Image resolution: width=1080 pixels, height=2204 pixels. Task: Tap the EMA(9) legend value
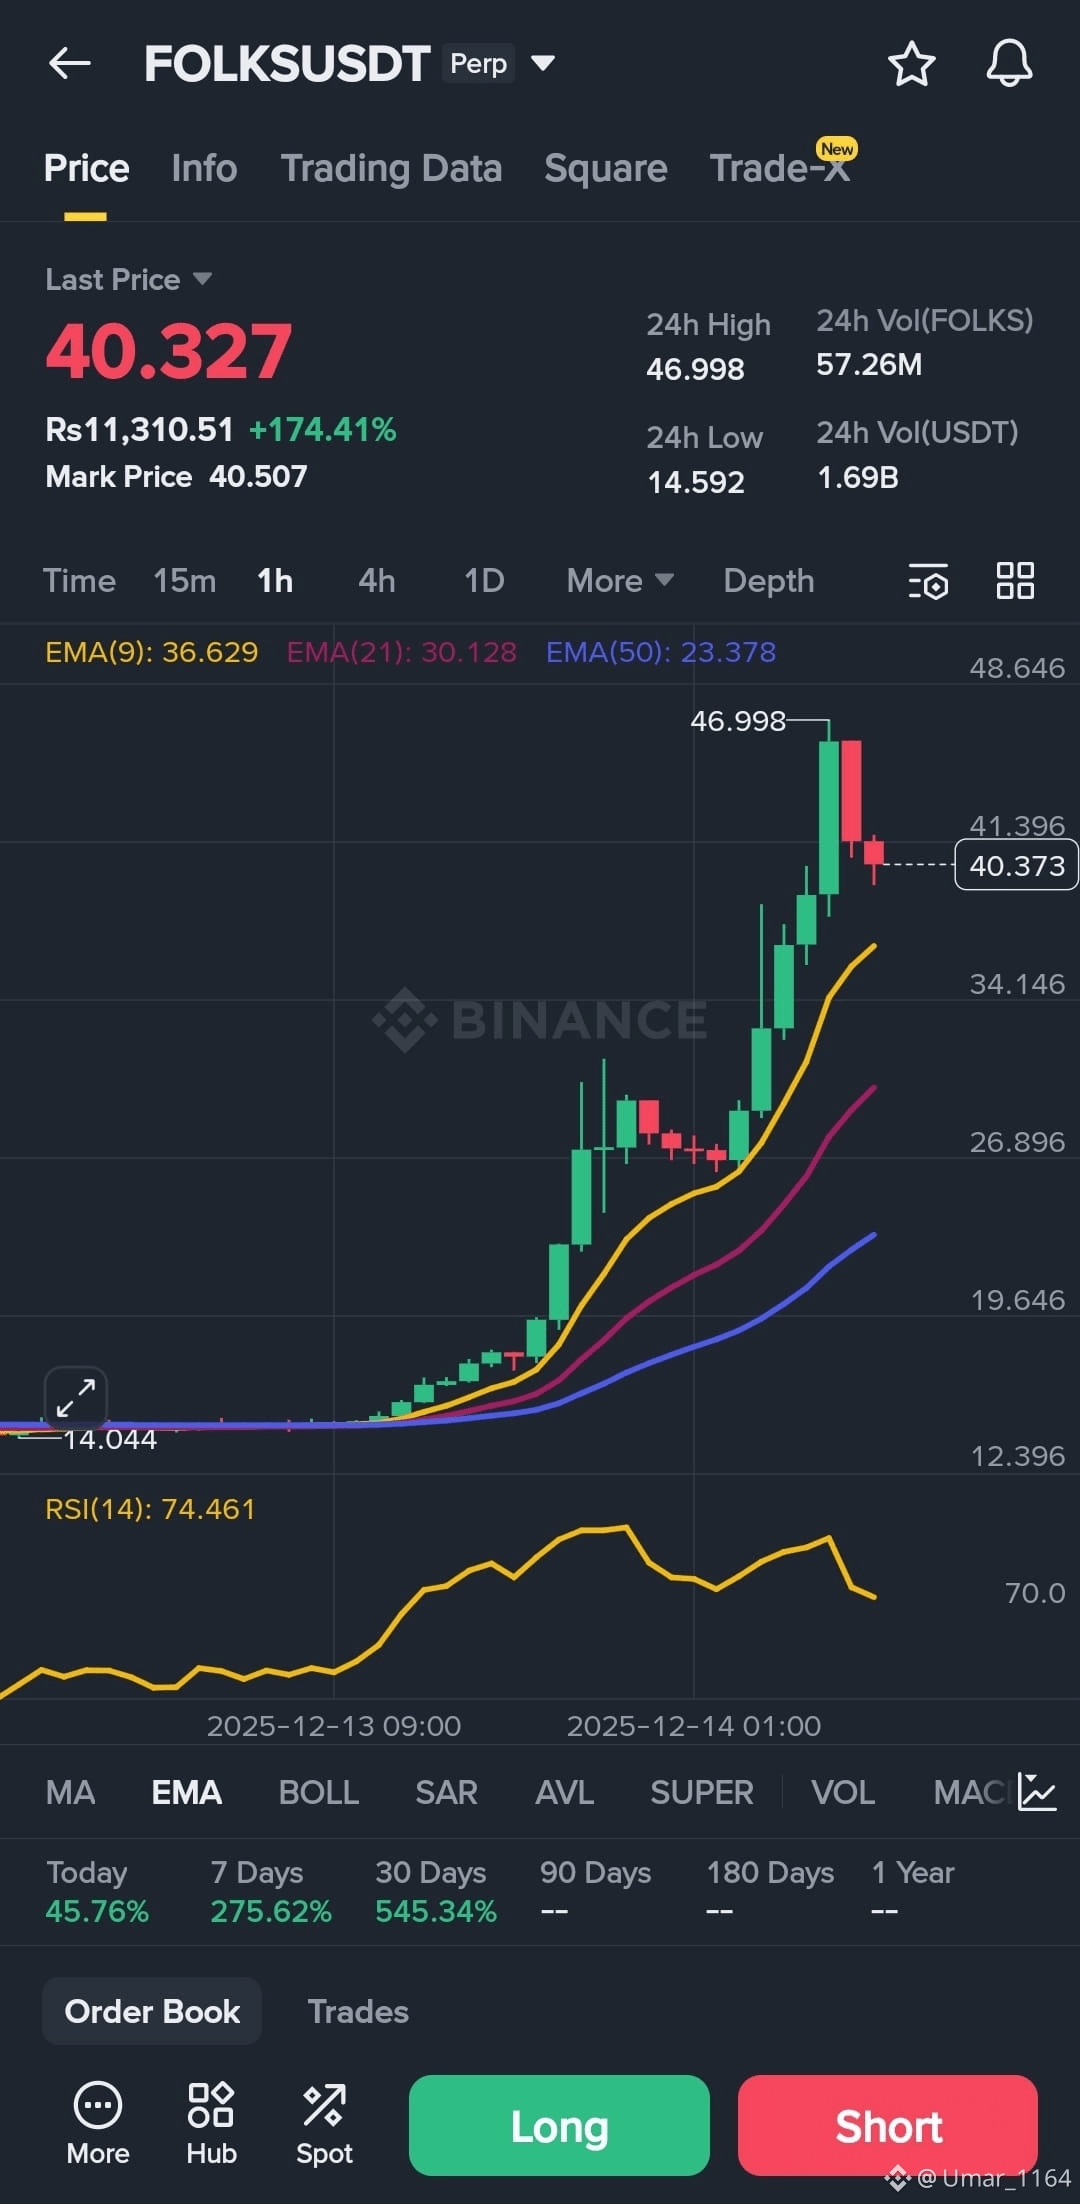[x=152, y=652]
